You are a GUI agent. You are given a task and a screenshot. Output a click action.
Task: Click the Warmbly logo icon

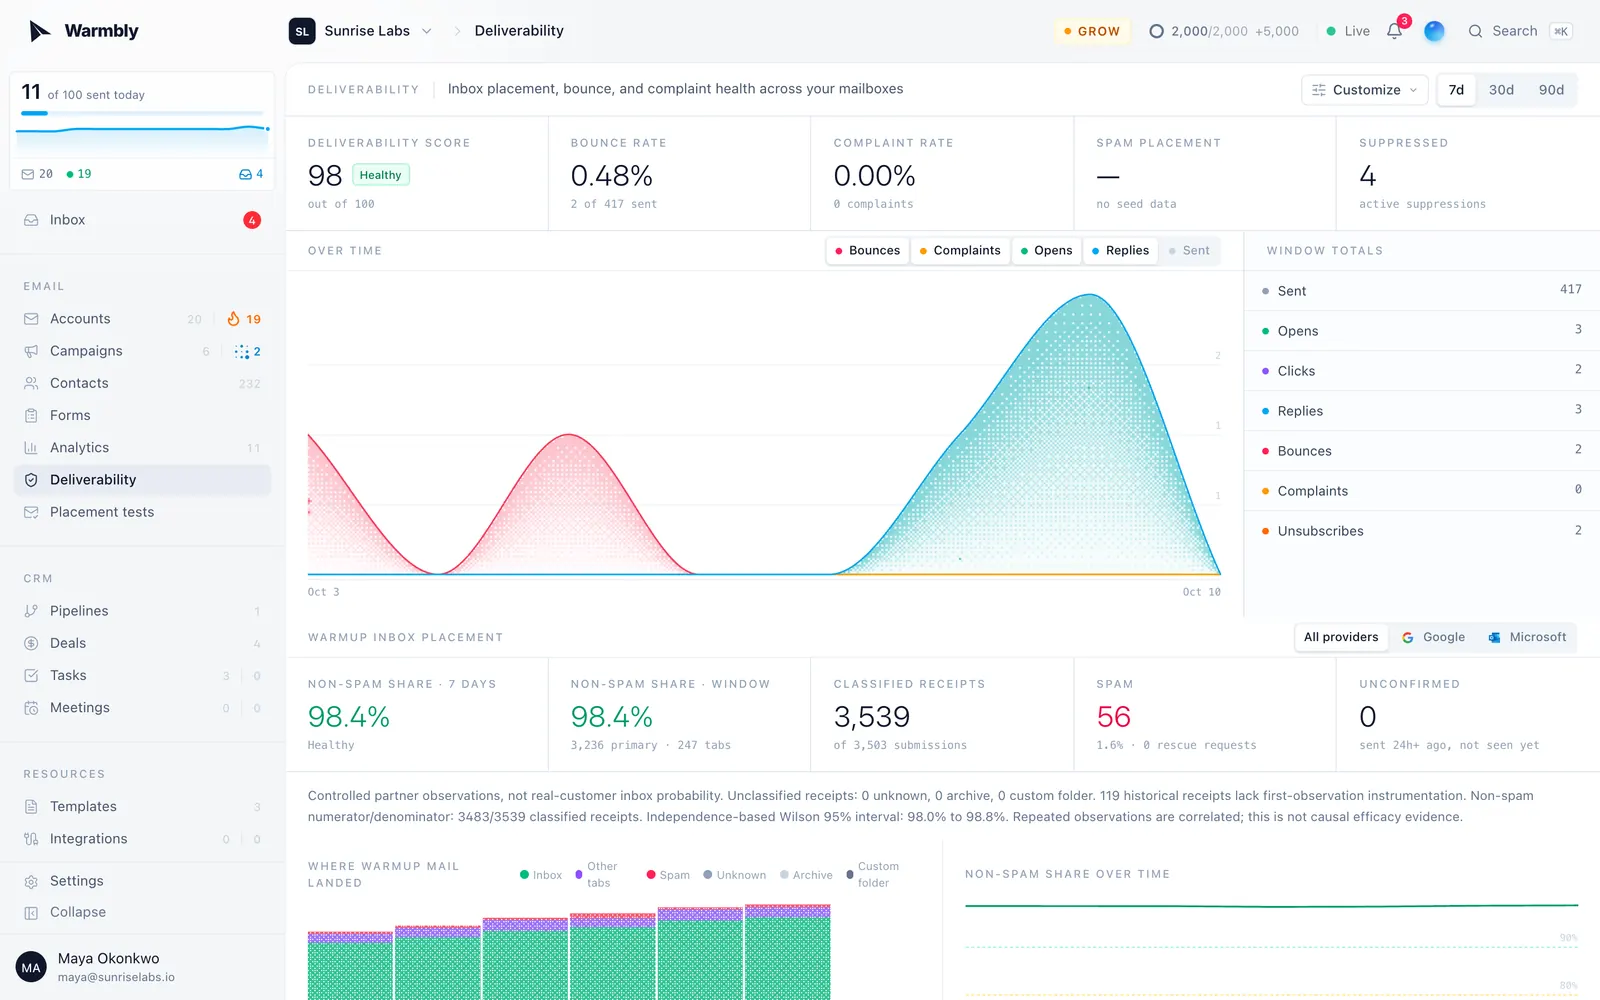[39, 31]
